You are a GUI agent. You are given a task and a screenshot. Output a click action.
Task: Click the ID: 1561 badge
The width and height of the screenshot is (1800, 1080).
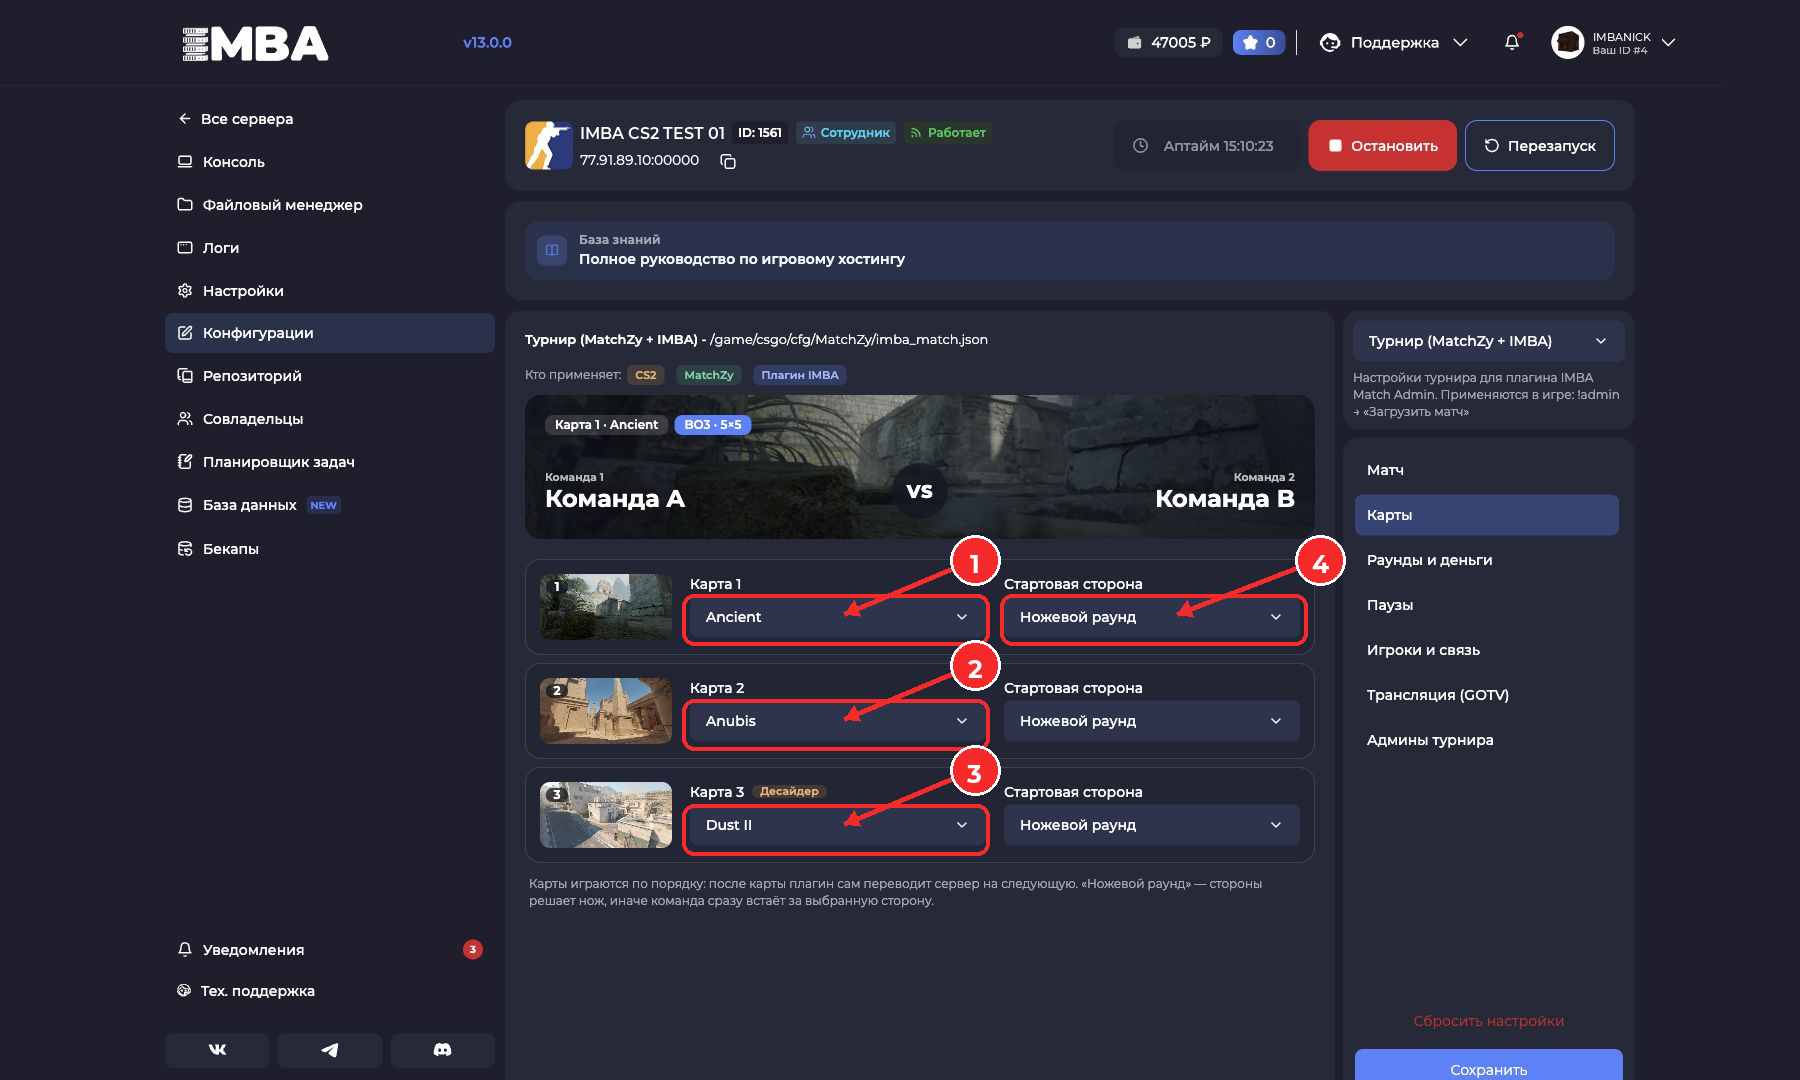[x=760, y=132]
